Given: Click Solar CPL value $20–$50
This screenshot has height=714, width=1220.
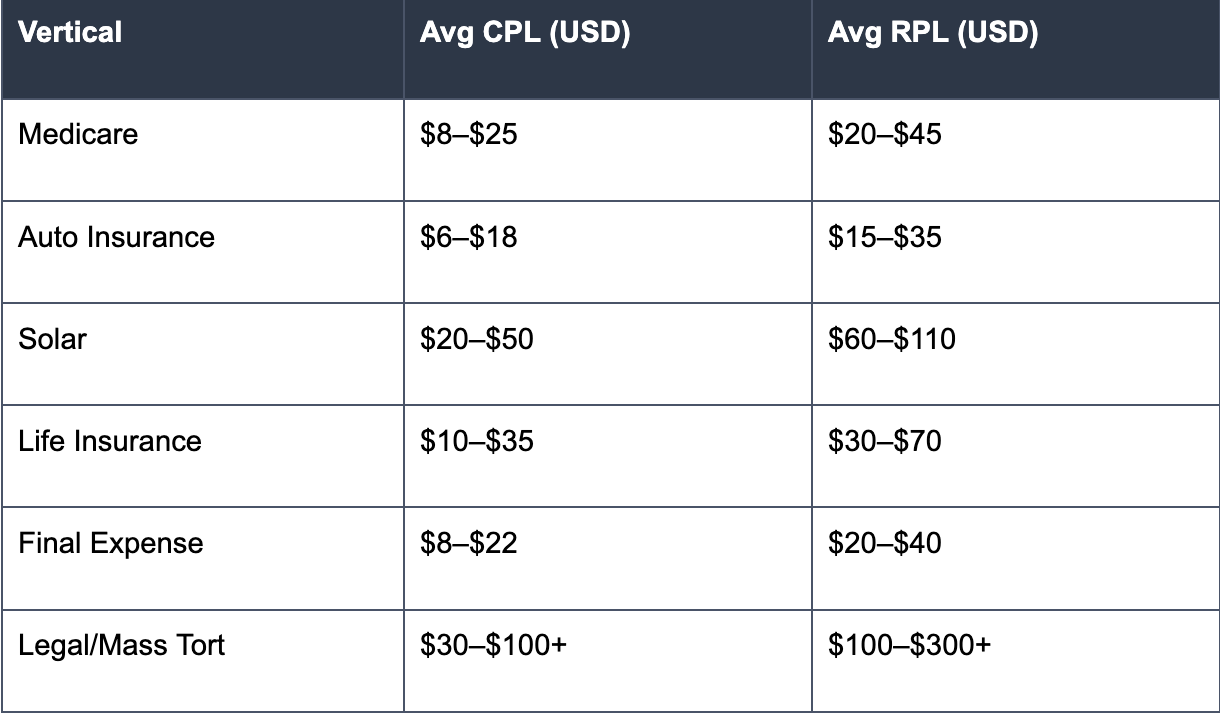Looking at the screenshot, I should pos(477,339).
